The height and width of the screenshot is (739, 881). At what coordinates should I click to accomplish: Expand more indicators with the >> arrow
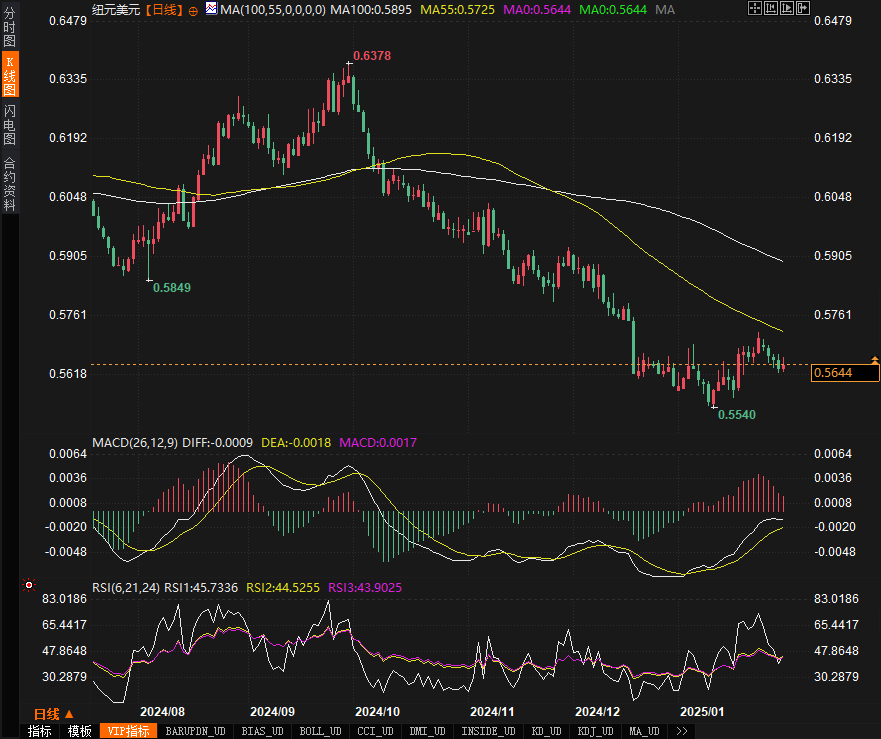pyautogui.click(x=681, y=731)
